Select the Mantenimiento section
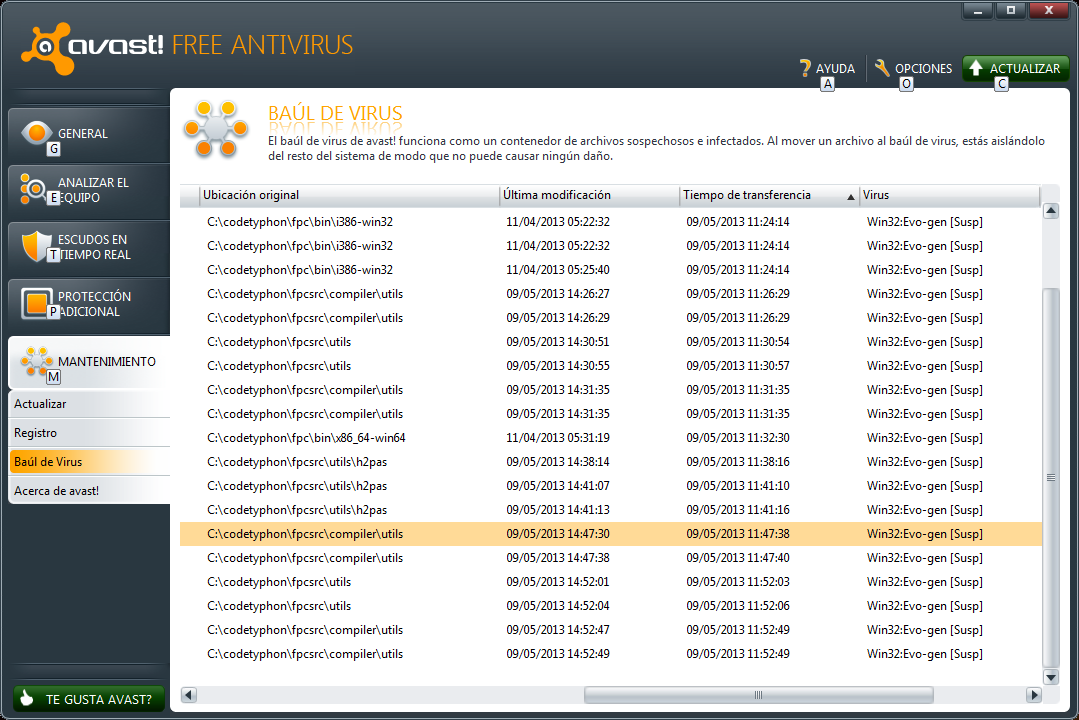The image size is (1079, 720). tap(89, 362)
